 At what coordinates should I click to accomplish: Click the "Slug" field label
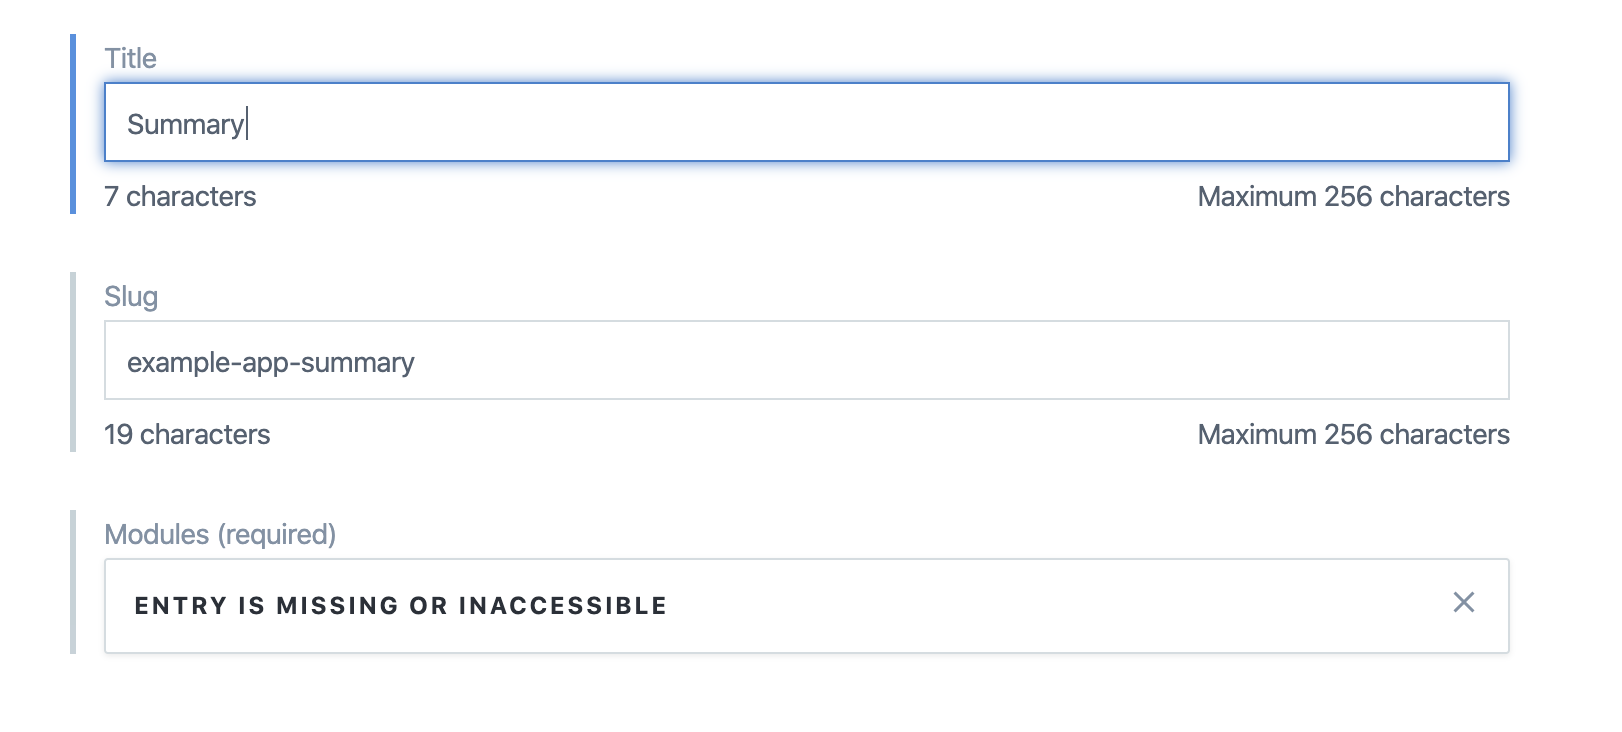131,297
